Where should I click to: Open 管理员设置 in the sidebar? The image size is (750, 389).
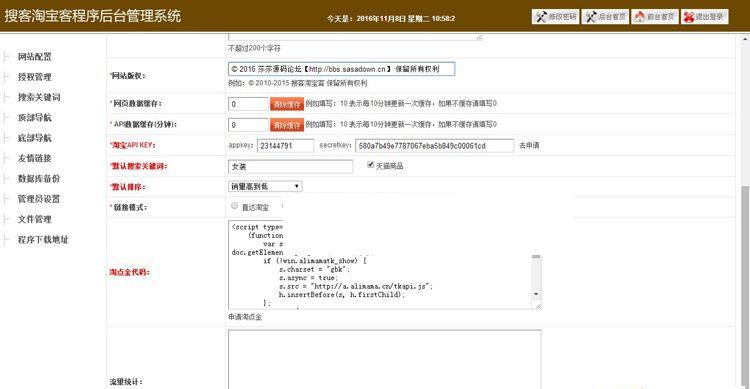pyautogui.click(x=39, y=199)
